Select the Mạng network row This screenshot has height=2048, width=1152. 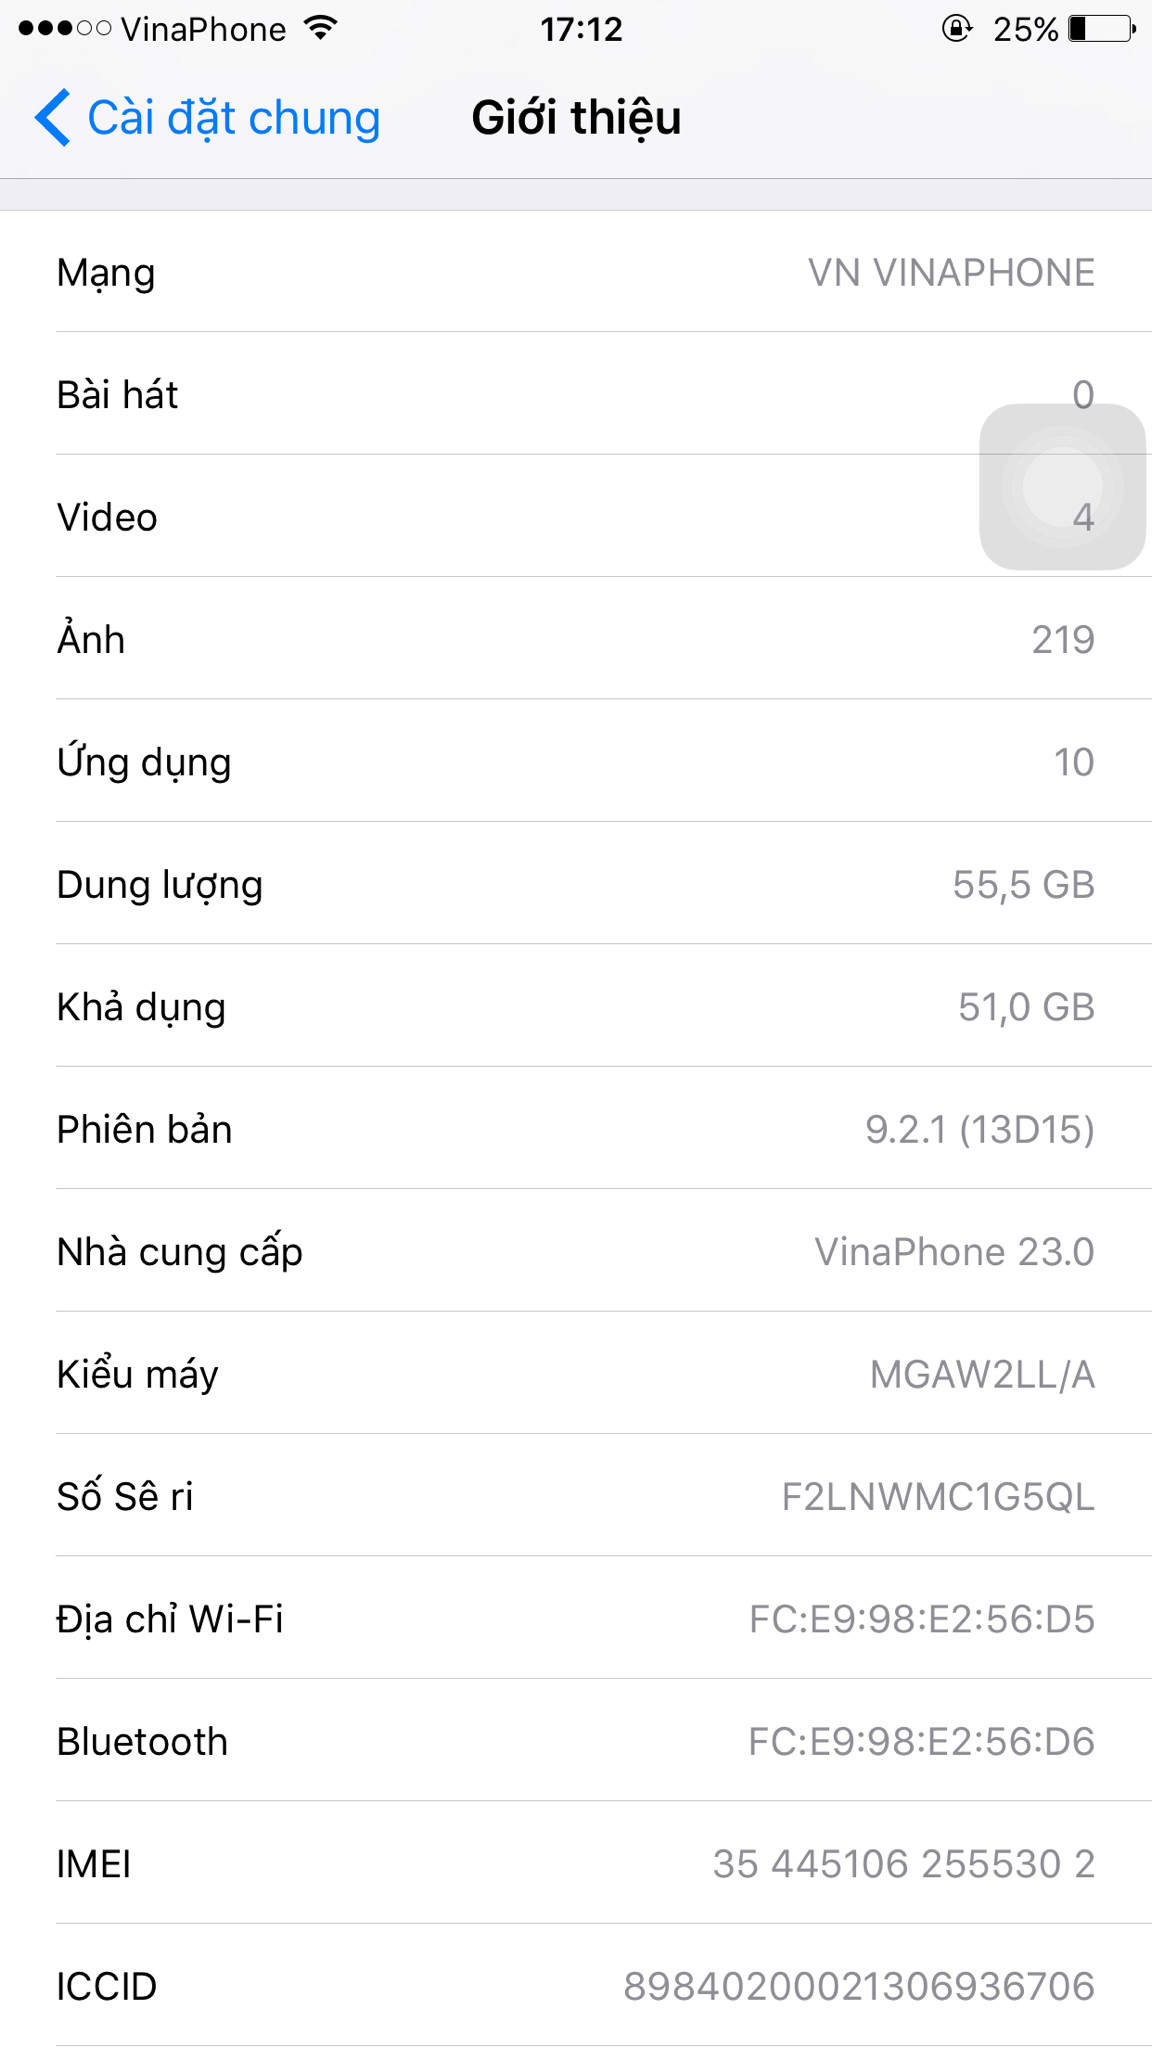coord(576,272)
